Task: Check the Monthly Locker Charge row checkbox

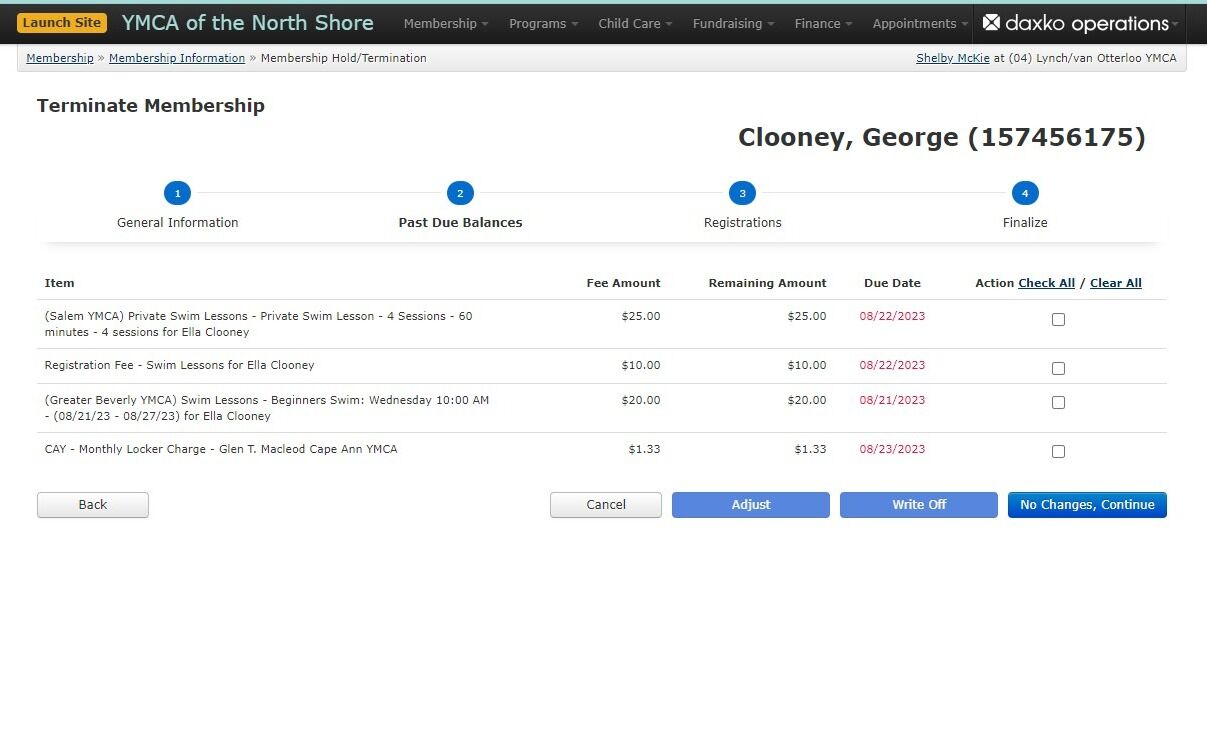Action: pyautogui.click(x=1058, y=452)
